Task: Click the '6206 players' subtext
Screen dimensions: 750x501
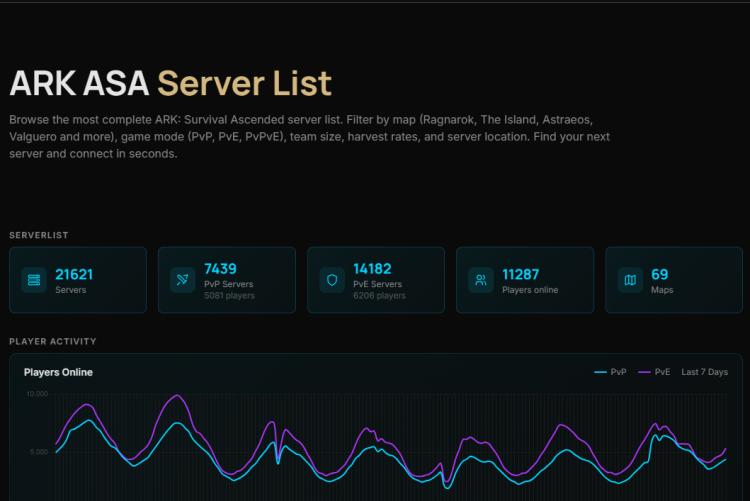Action: [x=379, y=296]
